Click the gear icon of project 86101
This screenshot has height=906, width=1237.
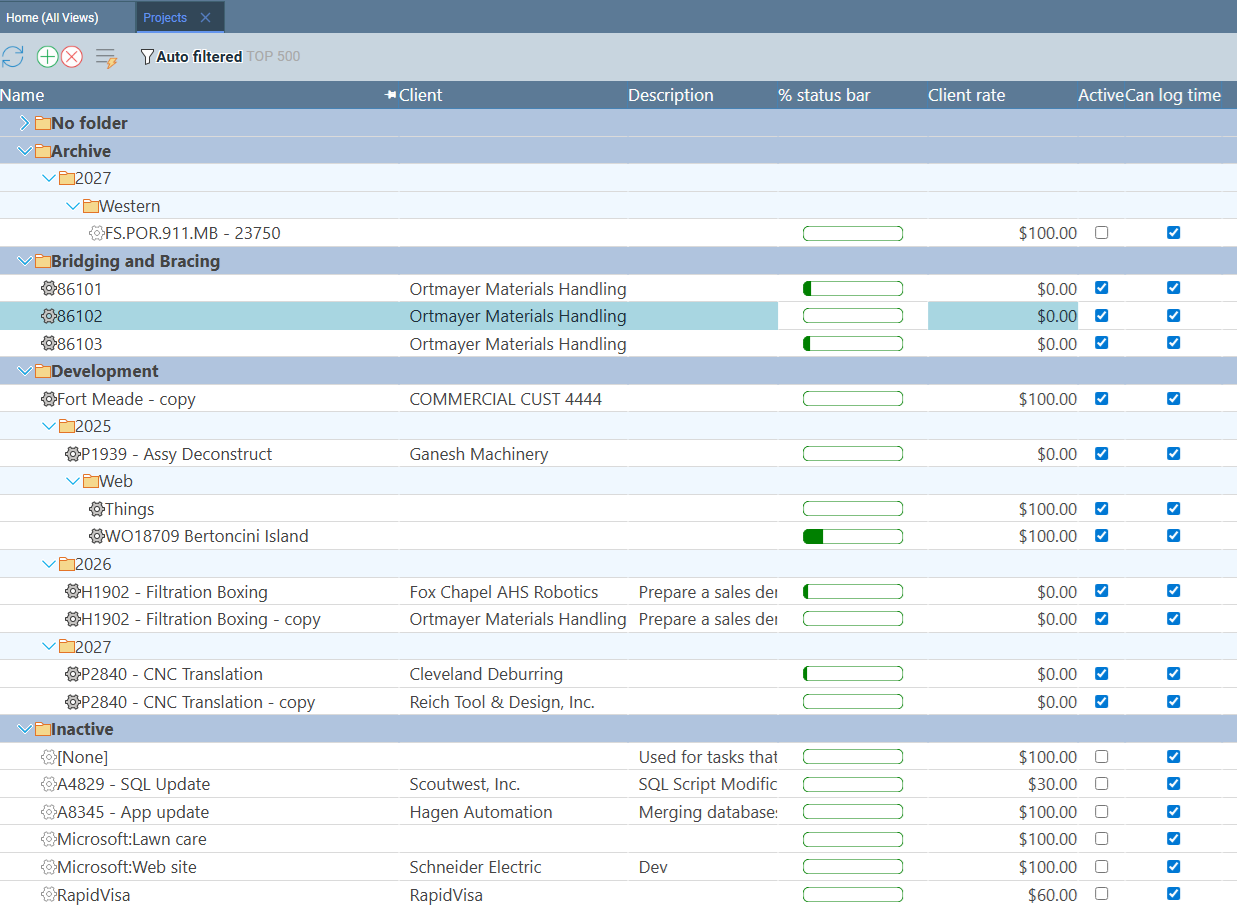(x=48, y=289)
